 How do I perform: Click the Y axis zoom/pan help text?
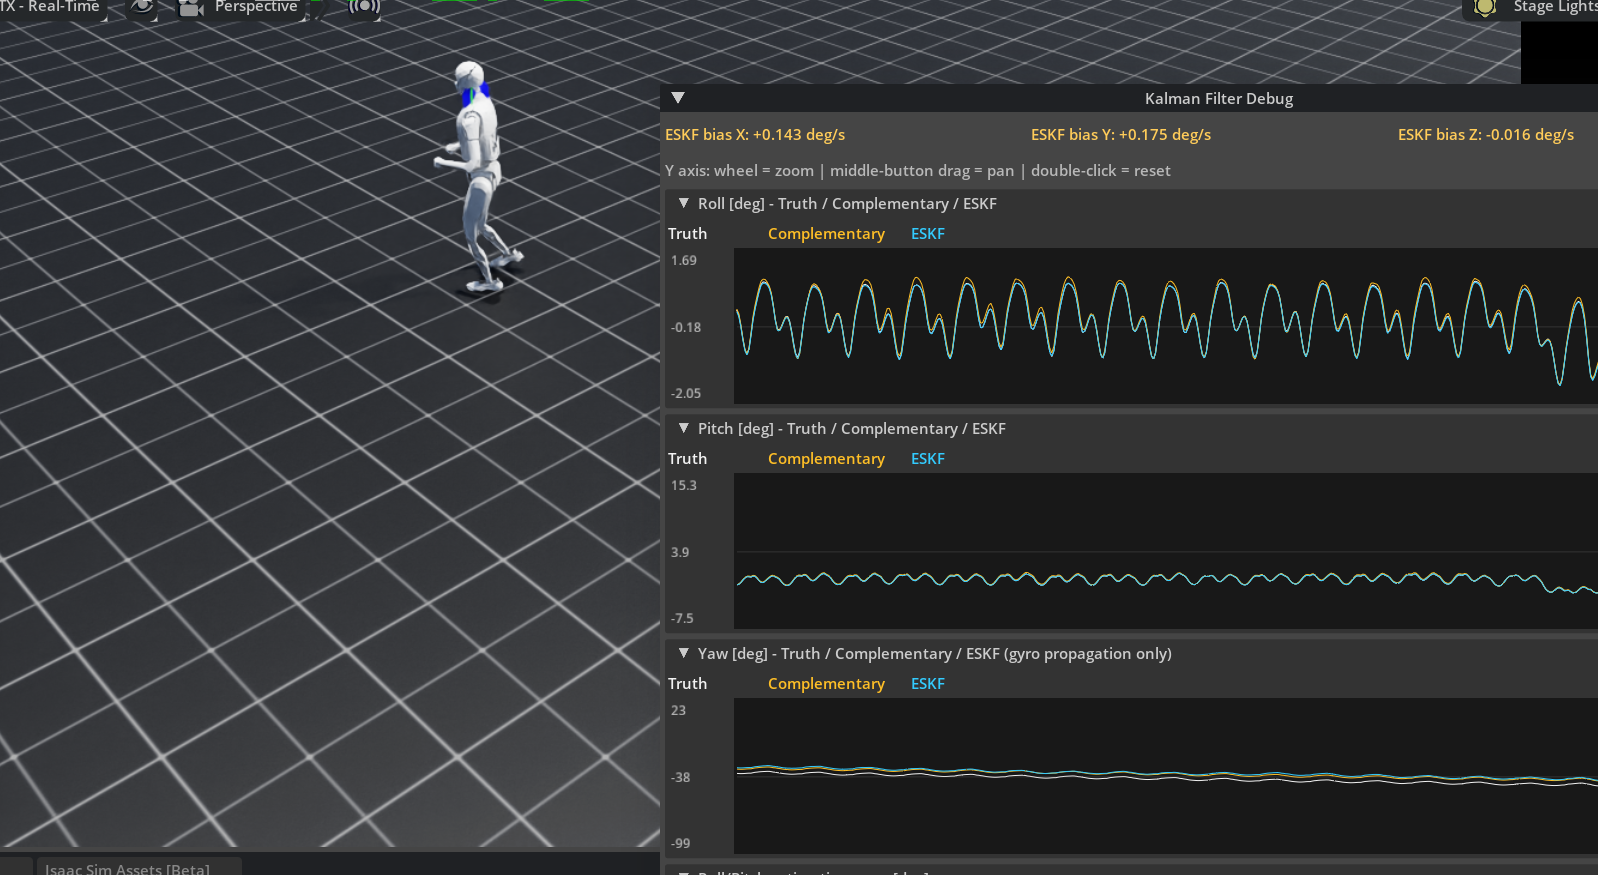point(918,171)
